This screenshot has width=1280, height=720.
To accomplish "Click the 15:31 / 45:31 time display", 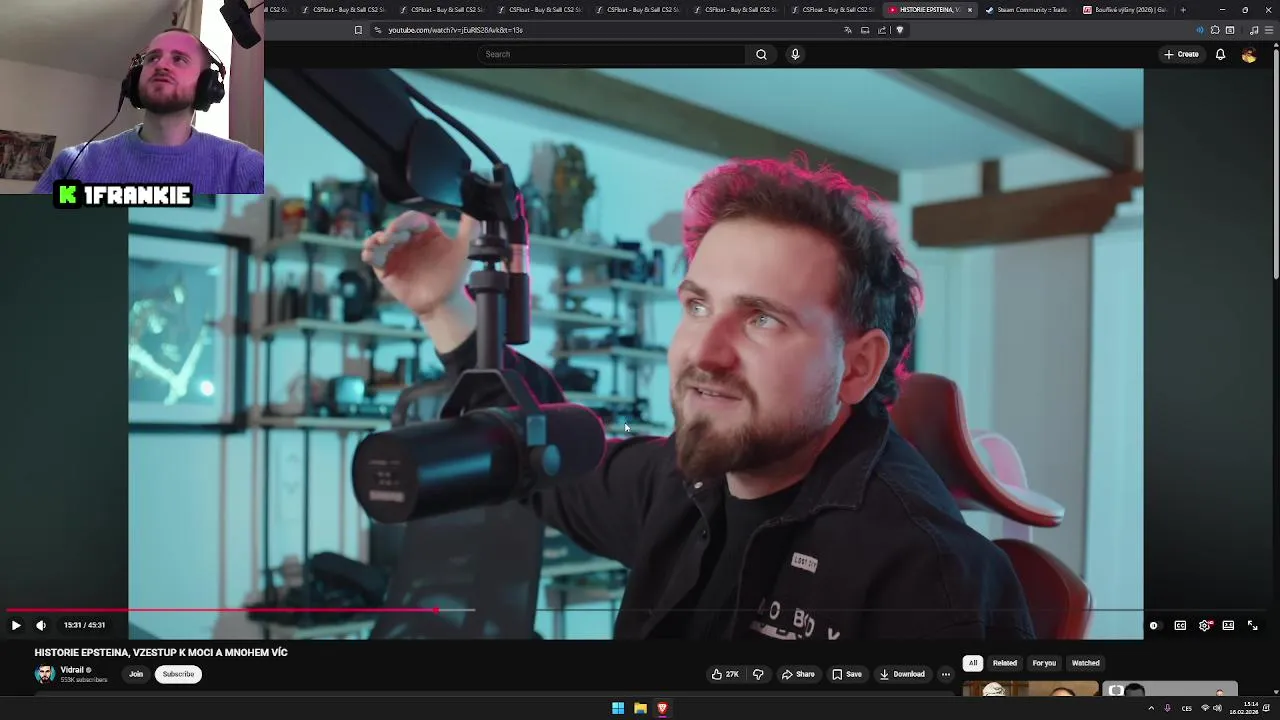I will click(84, 625).
